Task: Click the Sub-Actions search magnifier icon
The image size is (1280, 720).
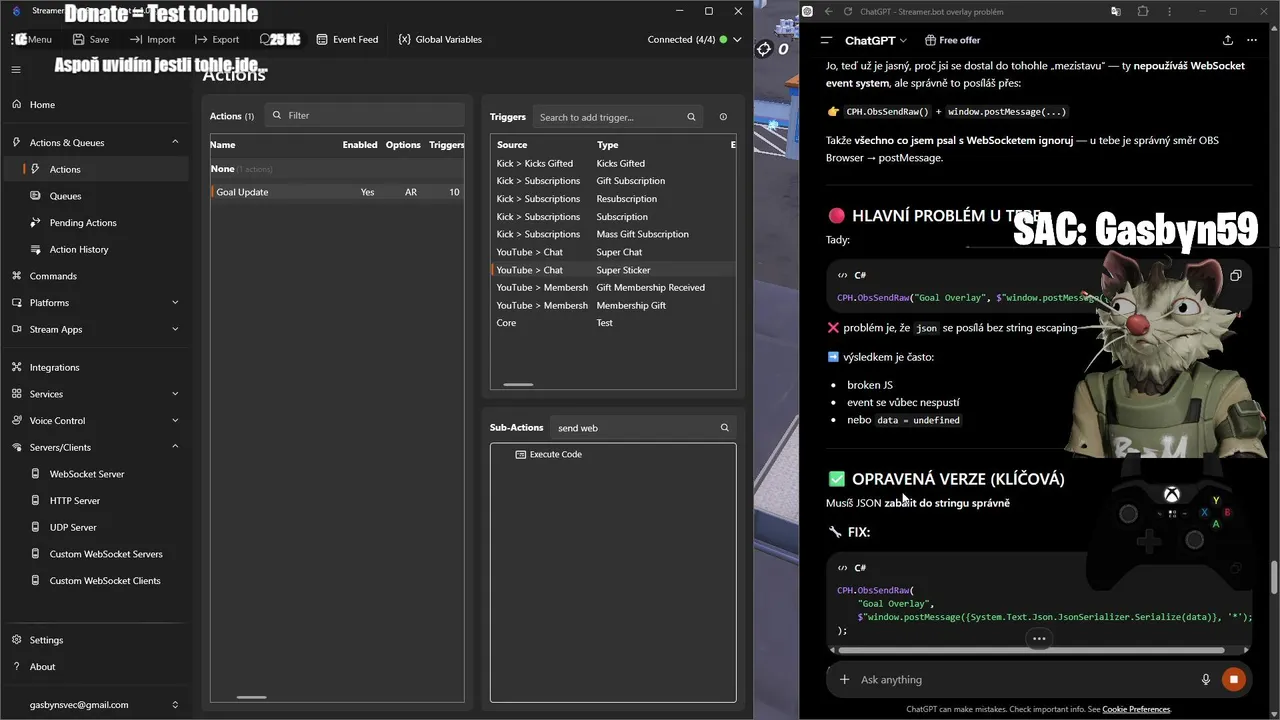Action: point(725,428)
